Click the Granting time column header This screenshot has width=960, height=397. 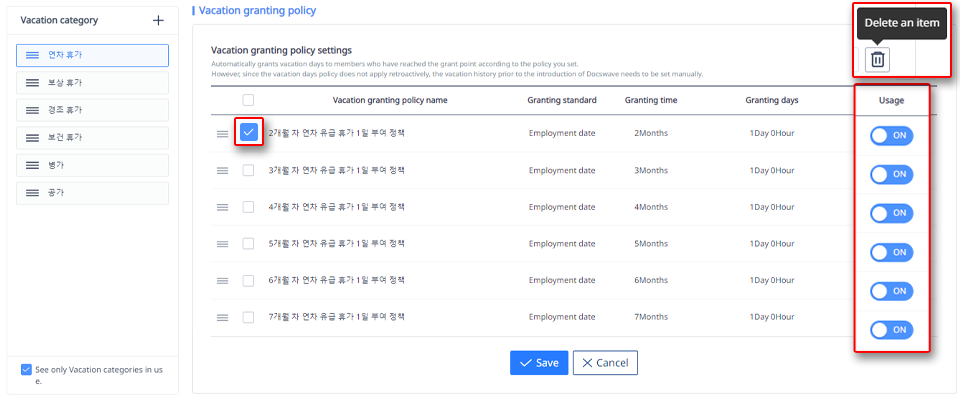[651, 100]
